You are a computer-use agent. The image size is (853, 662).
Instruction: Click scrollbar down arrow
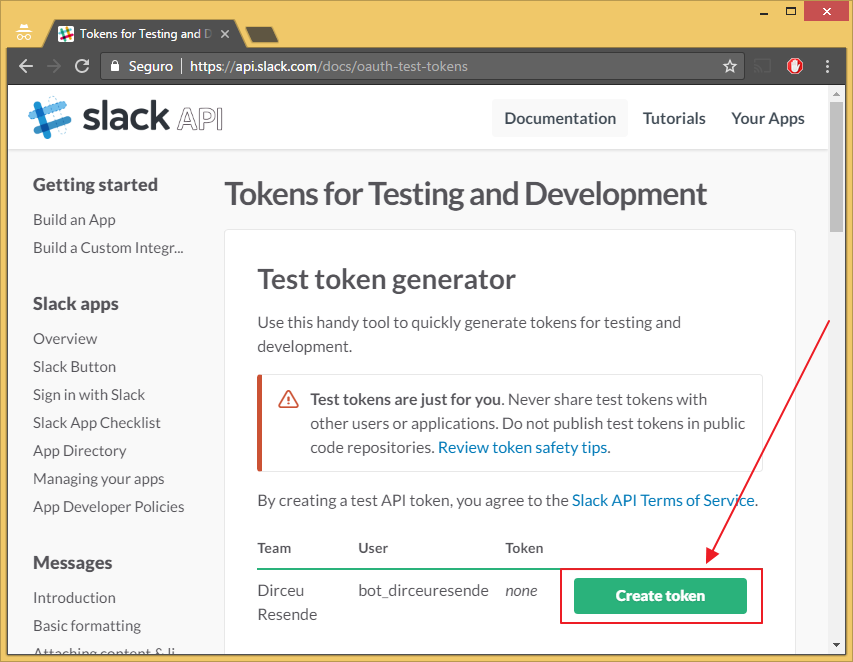pyautogui.click(x=836, y=645)
